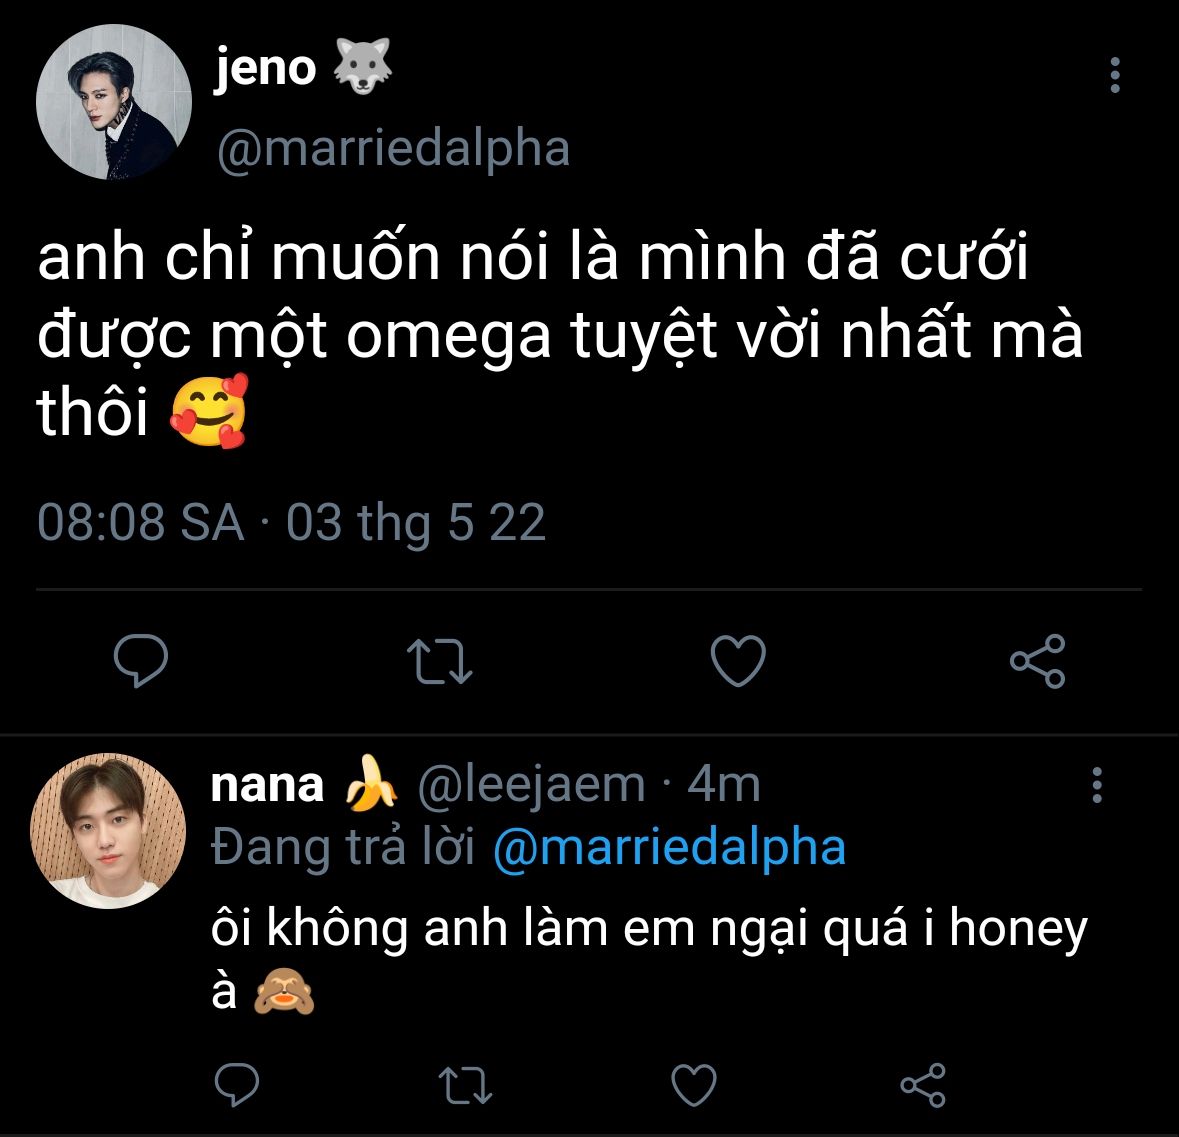Retweet jeno's main tweet
This screenshot has width=1179, height=1137.
click(441, 661)
